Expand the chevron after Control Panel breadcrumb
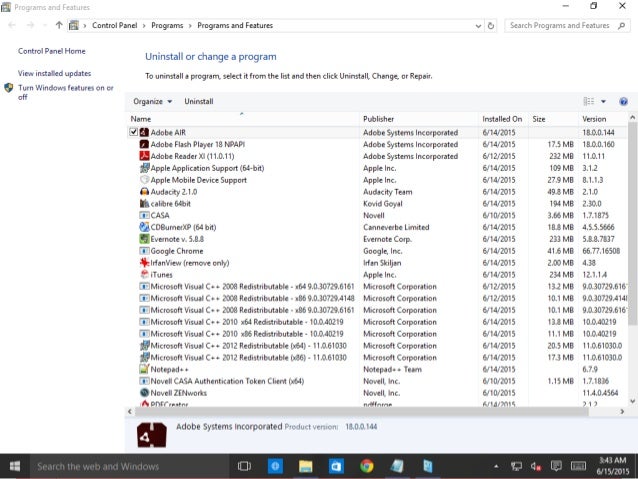The width and height of the screenshot is (638, 479). coord(144,26)
